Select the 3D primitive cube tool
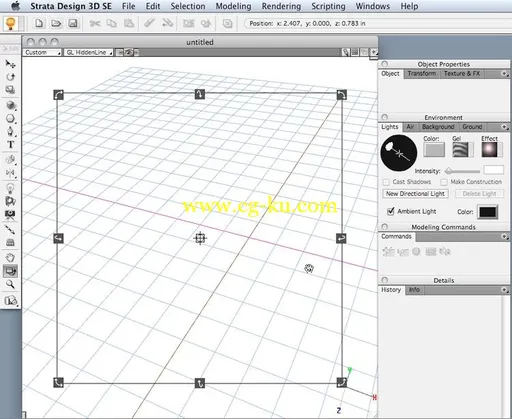Image resolution: width=512 pixels, height=419 pixels. point(10,105)
